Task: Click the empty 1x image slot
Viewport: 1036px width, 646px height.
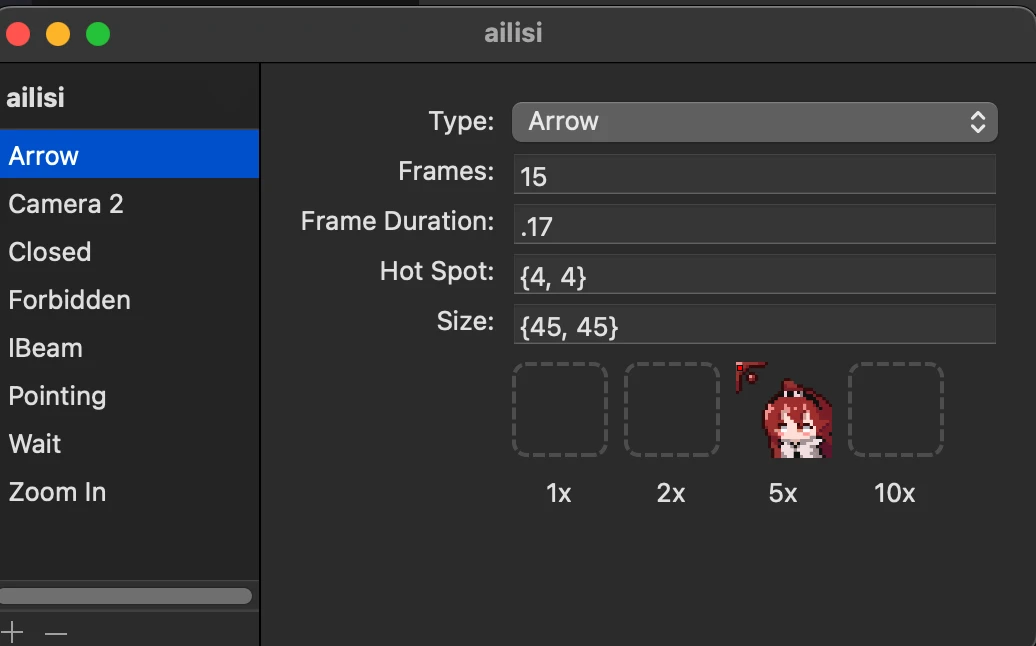Action: (x=560, y=410)
